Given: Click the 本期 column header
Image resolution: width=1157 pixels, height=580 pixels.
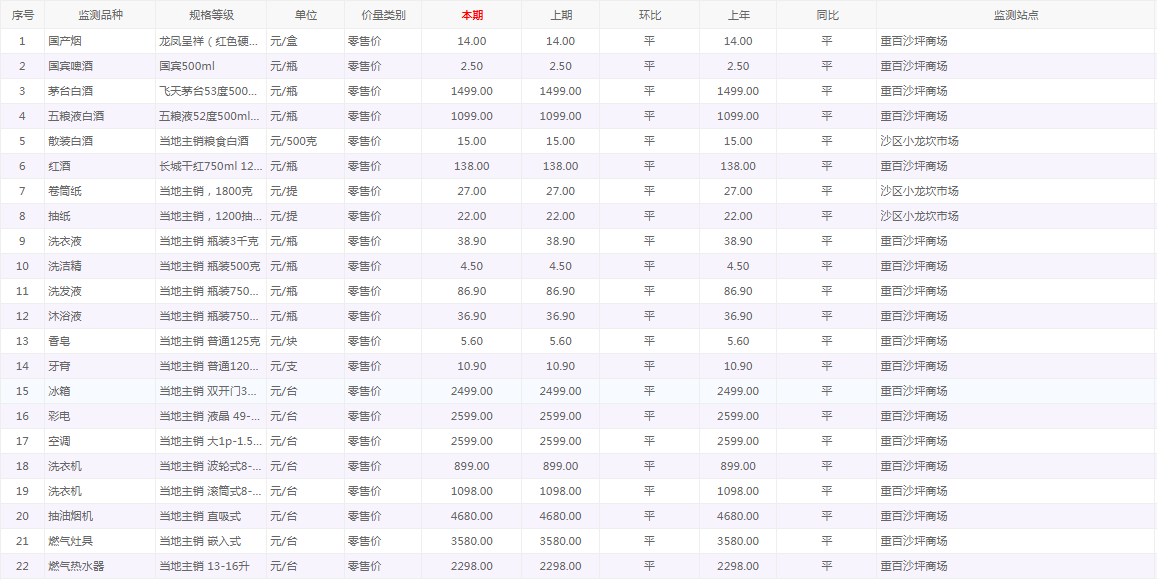Looking at the screenshot, I should tap(471, 15).
